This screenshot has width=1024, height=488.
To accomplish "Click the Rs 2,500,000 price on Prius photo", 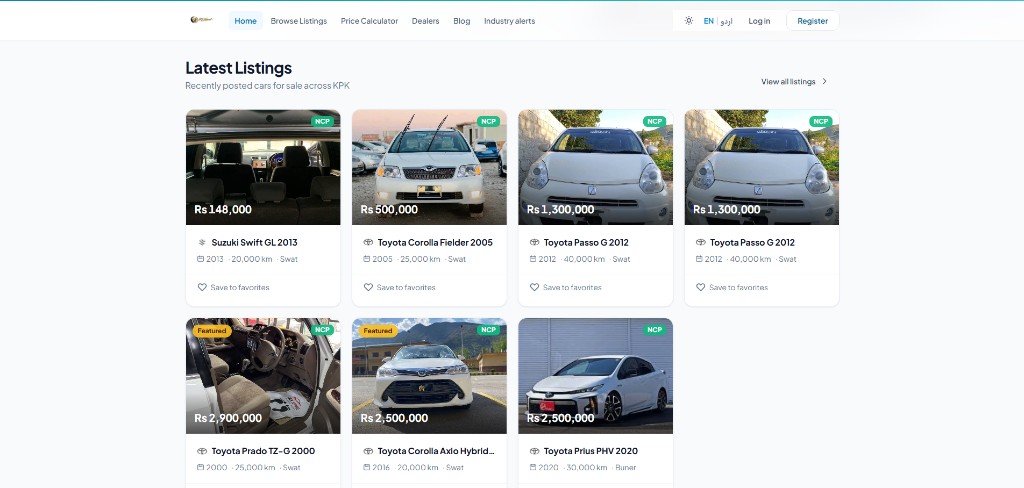I will [x=560, y=418].
